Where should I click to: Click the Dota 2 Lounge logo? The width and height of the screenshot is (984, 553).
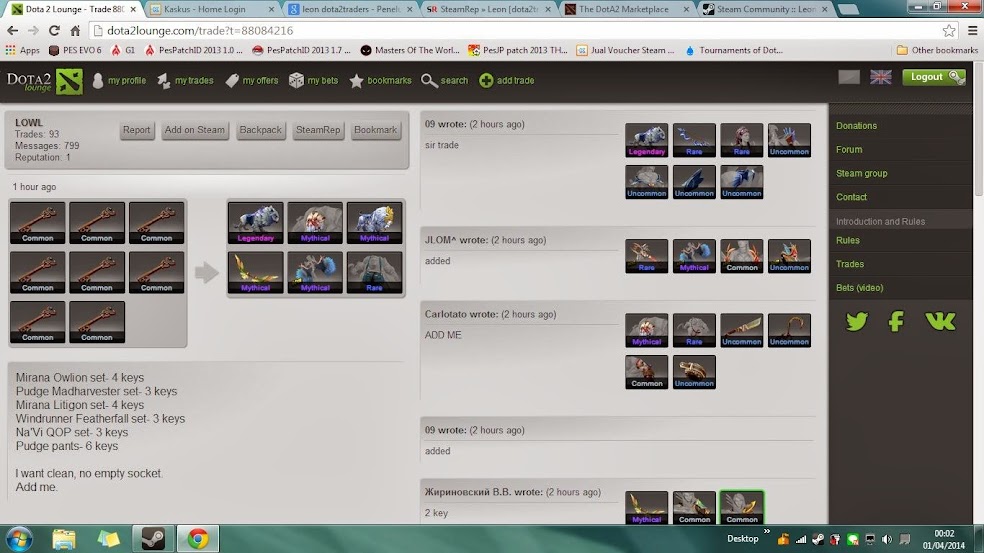45,82
